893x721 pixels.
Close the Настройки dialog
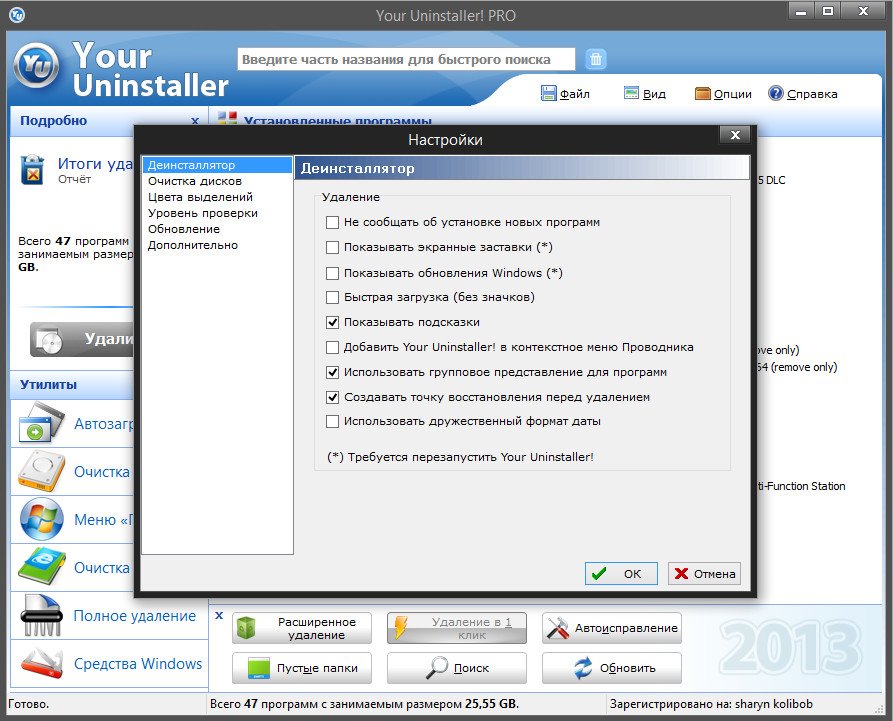(x=735, y=135)
